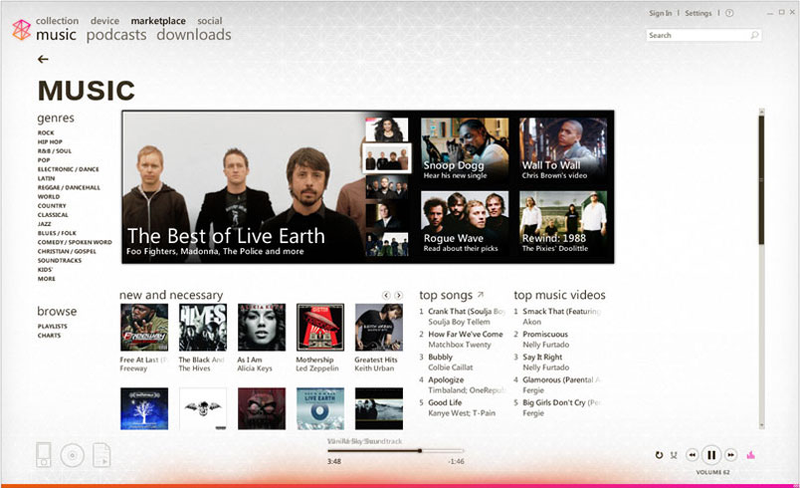Click the disc icon at bottom left
800x488 pixels.
pos(72,455)
